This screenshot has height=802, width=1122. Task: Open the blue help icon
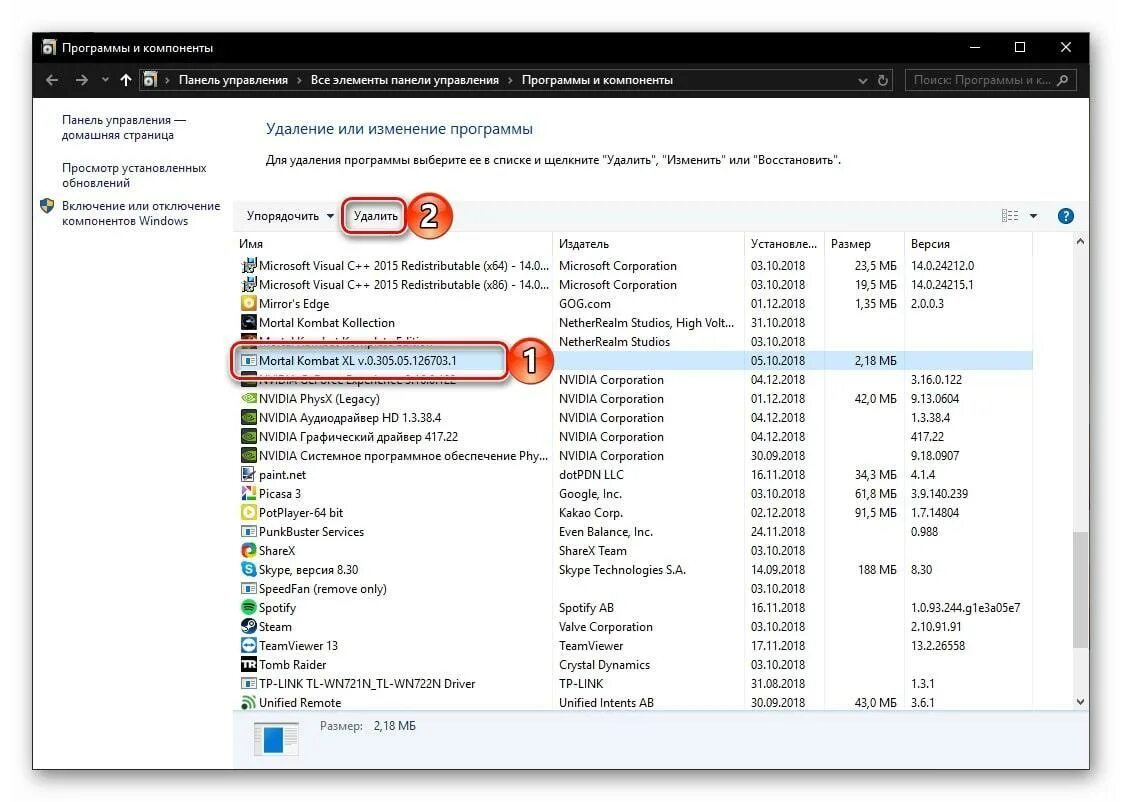click(1065, 216)
